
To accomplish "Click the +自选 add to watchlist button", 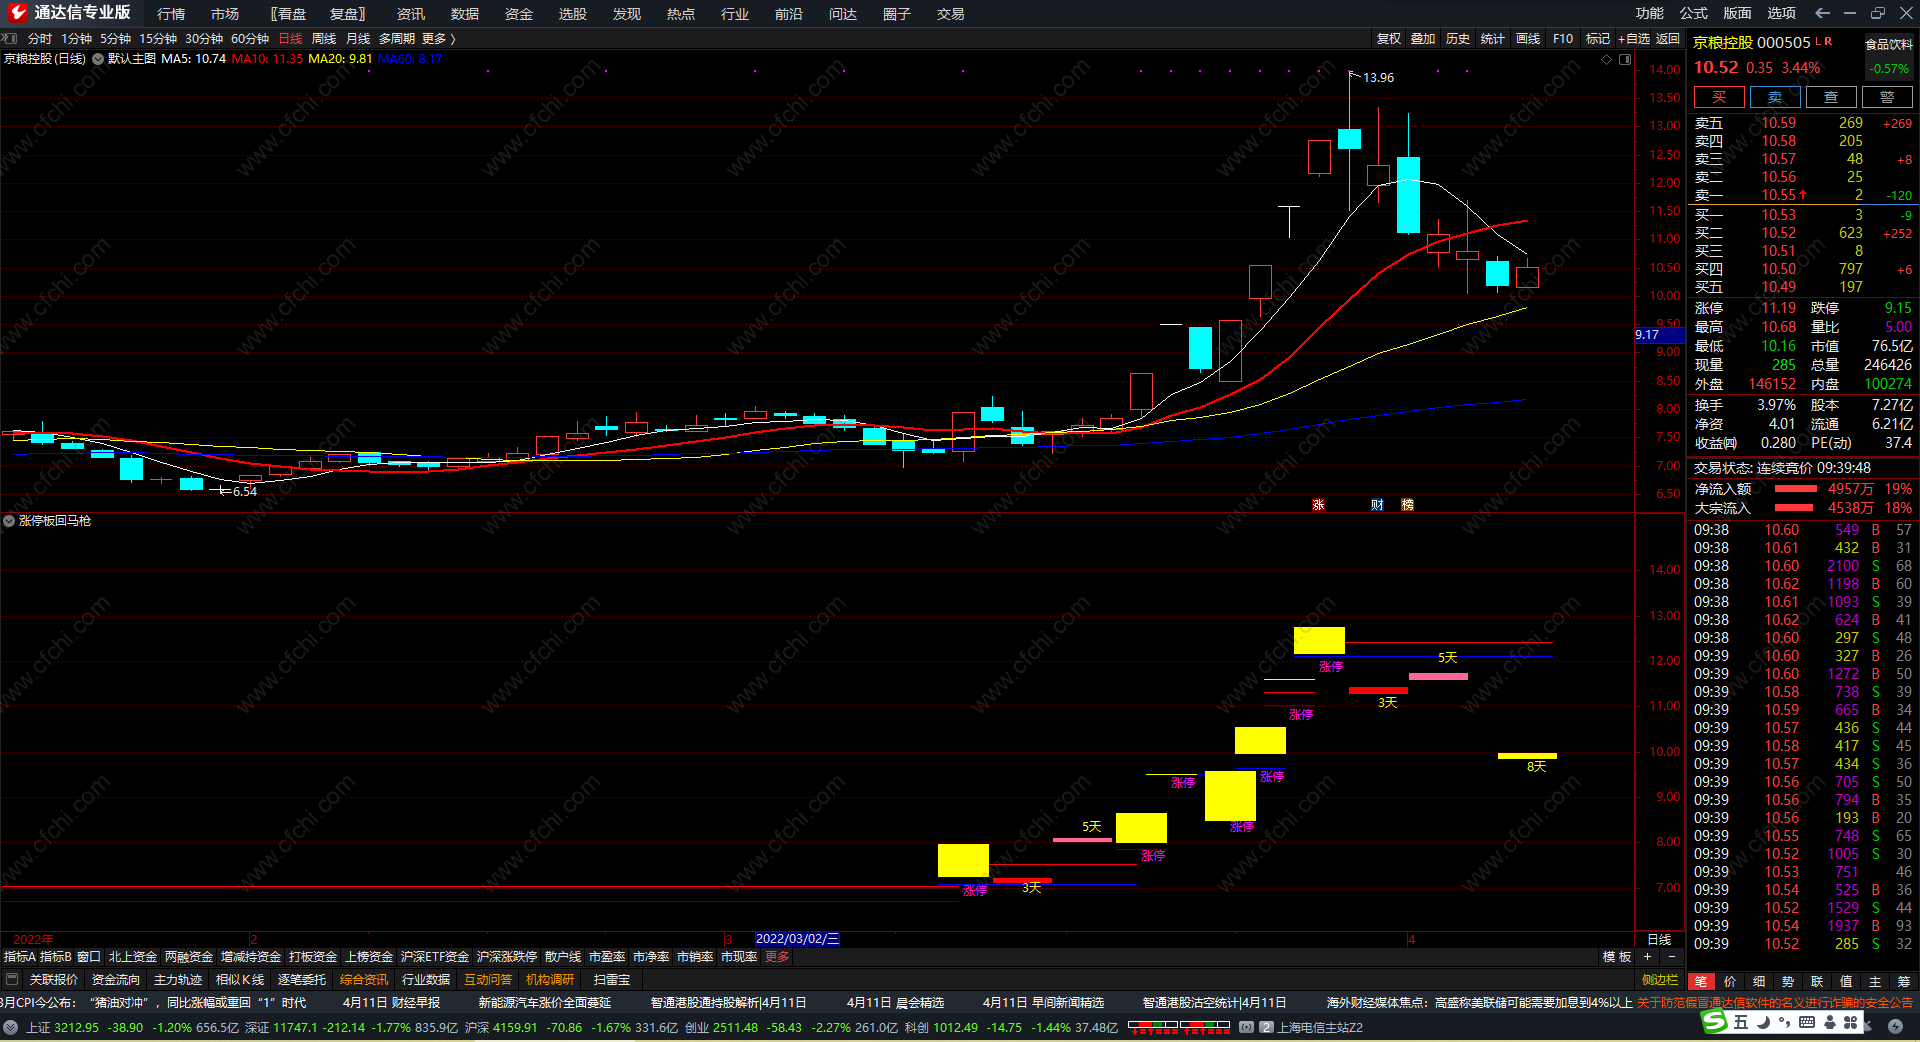I will point(1634,38).
